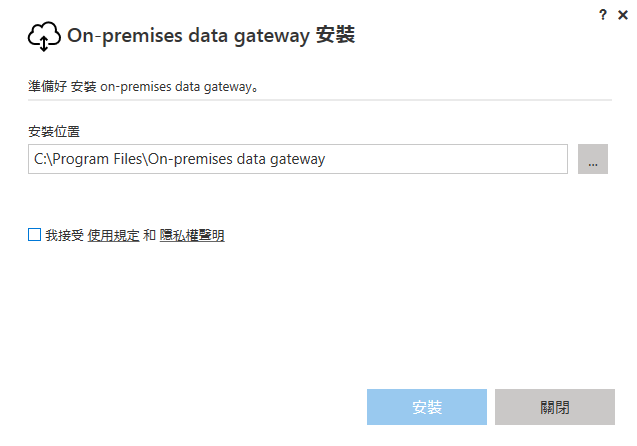Click the 'On-premises data gateway 安裝' heading
The image size is (637, 446).
[211, 37]
